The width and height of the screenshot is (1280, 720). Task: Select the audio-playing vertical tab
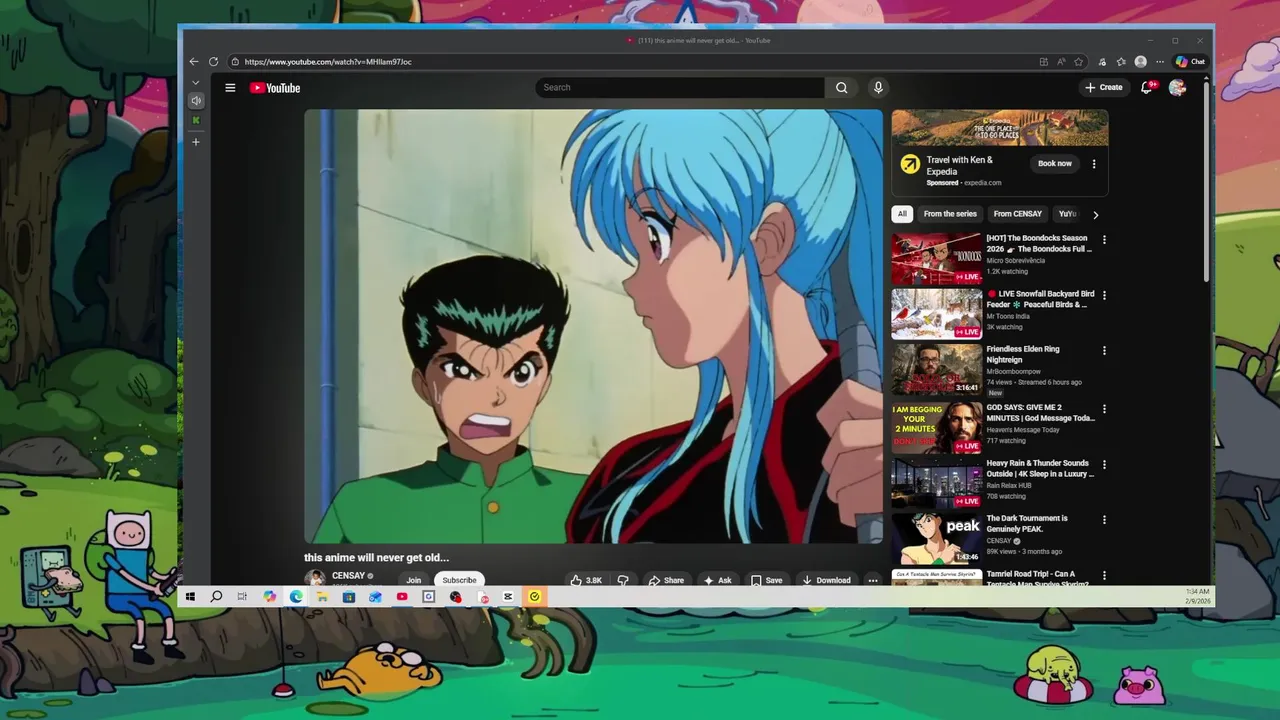(196, 100)
